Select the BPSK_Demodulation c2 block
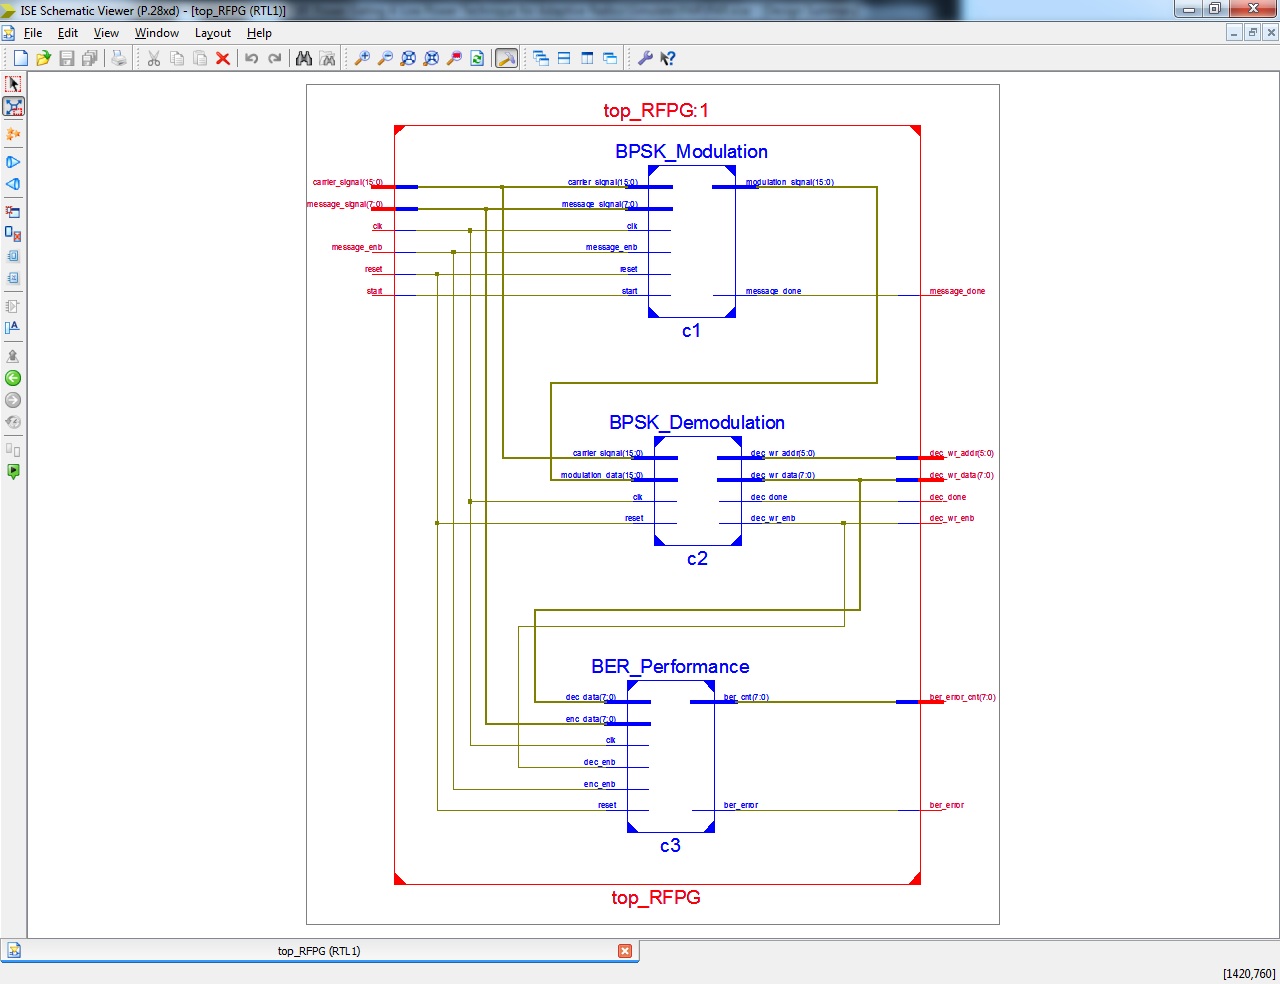The width and height of the screenshot is (1280, 984). 698,491
